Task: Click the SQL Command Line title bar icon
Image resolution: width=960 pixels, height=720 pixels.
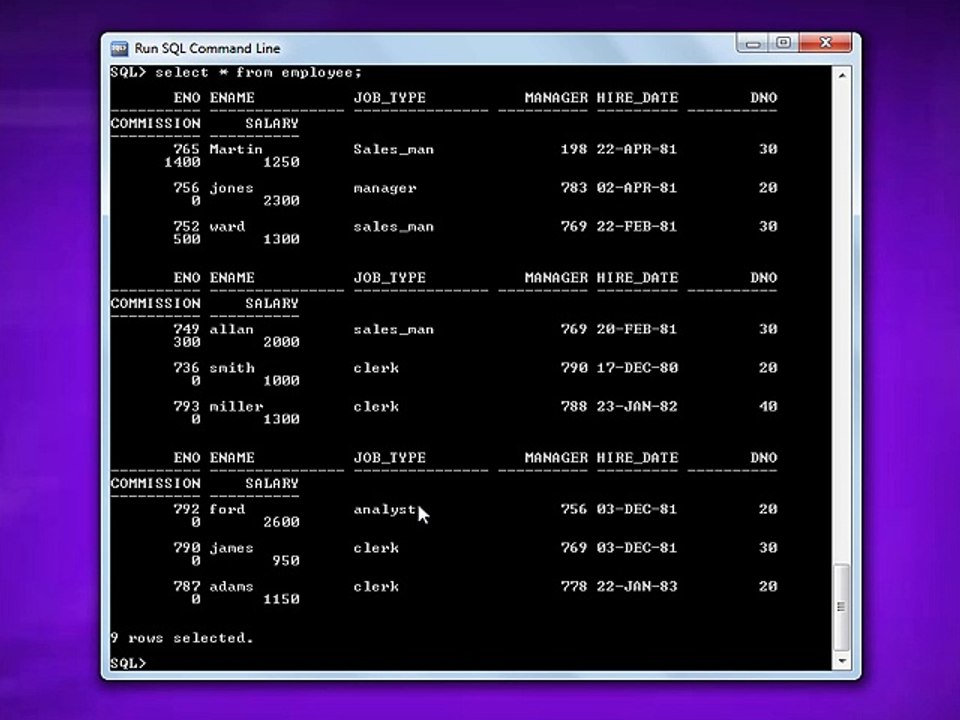Action: [119, 48]
